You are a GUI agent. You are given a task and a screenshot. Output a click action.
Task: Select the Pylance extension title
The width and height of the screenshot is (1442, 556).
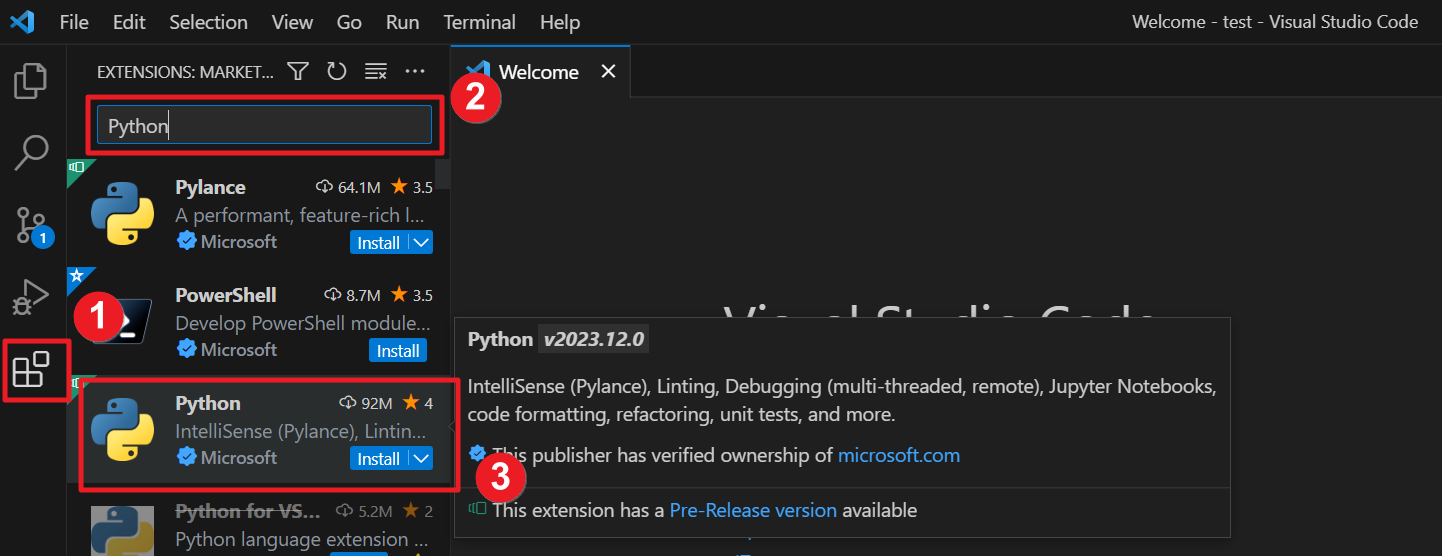210,187
